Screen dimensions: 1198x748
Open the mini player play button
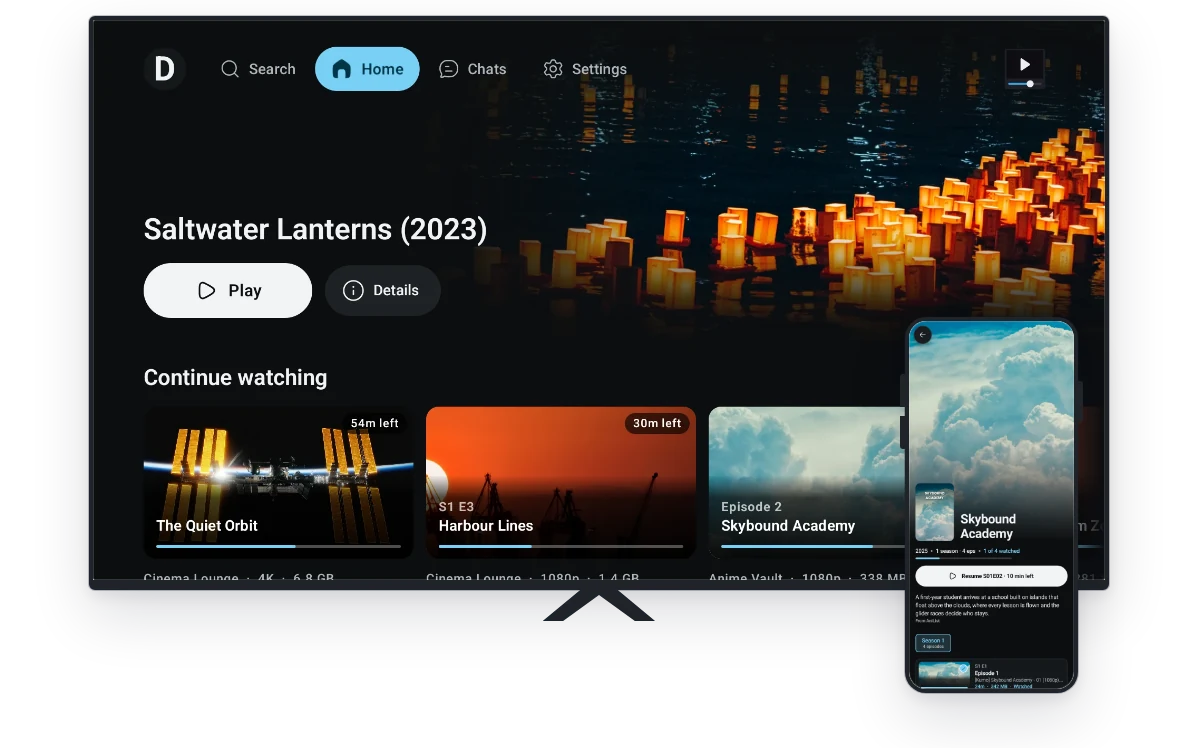(x=1025, y=65)
